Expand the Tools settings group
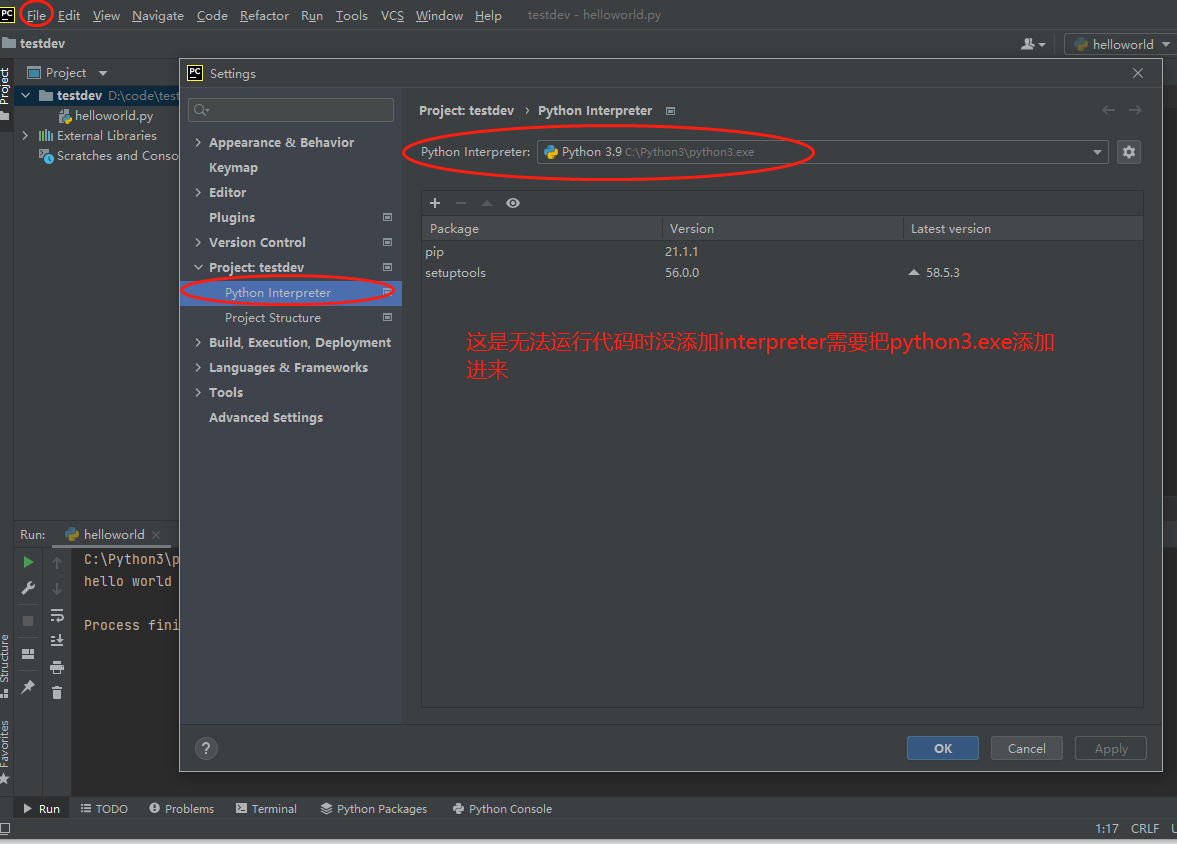Viewport: 1177px width, 844px height. click(x=198, y=393)
